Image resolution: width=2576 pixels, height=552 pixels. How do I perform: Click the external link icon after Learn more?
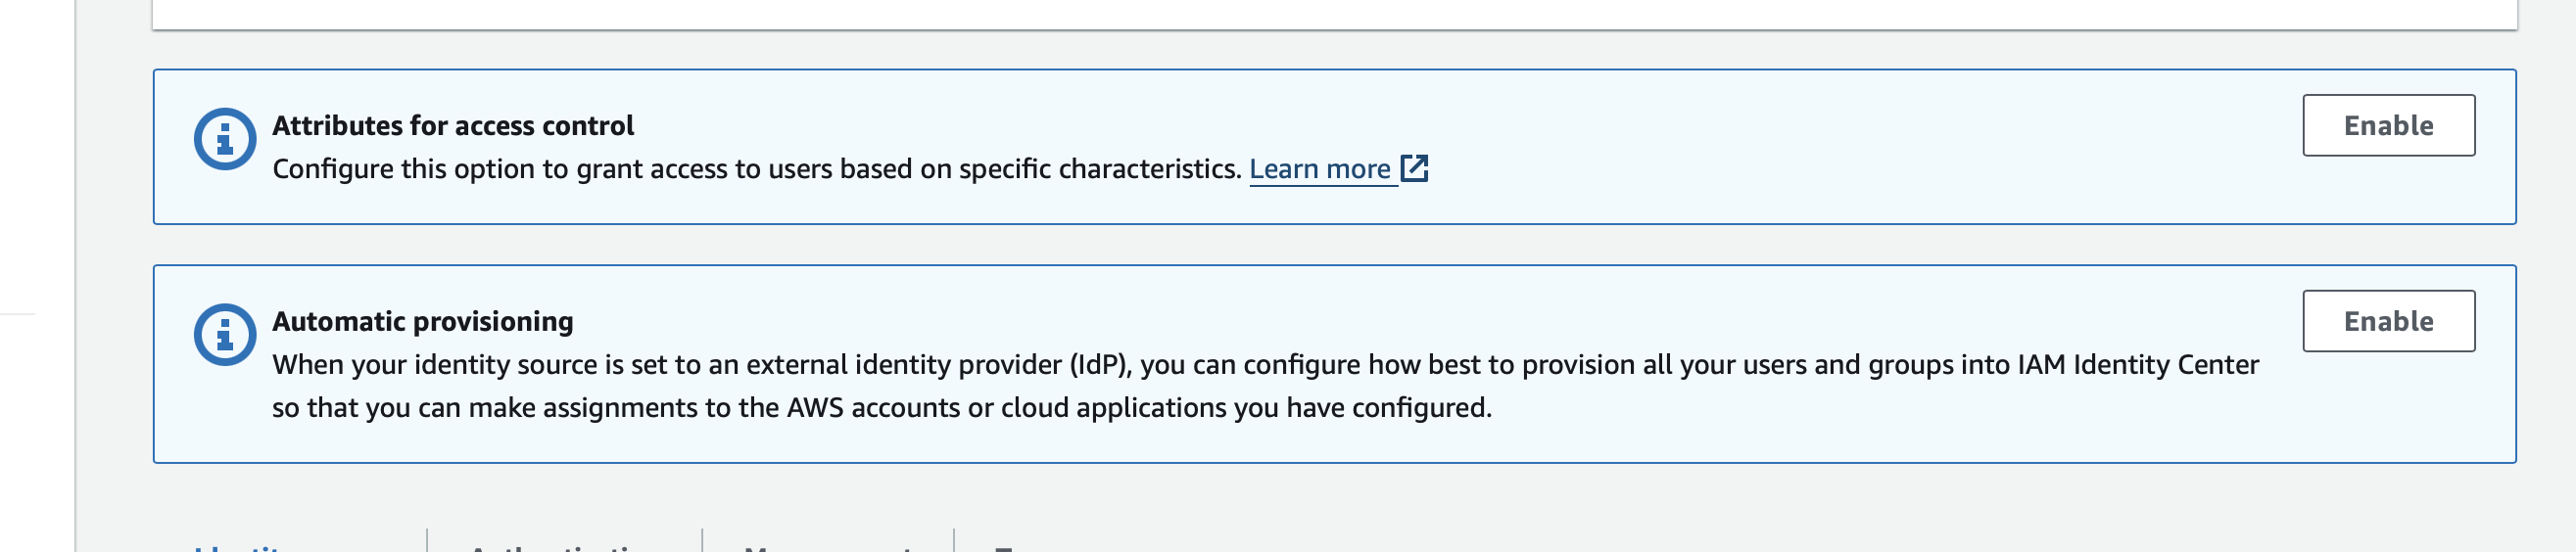tap(1414, 168)
